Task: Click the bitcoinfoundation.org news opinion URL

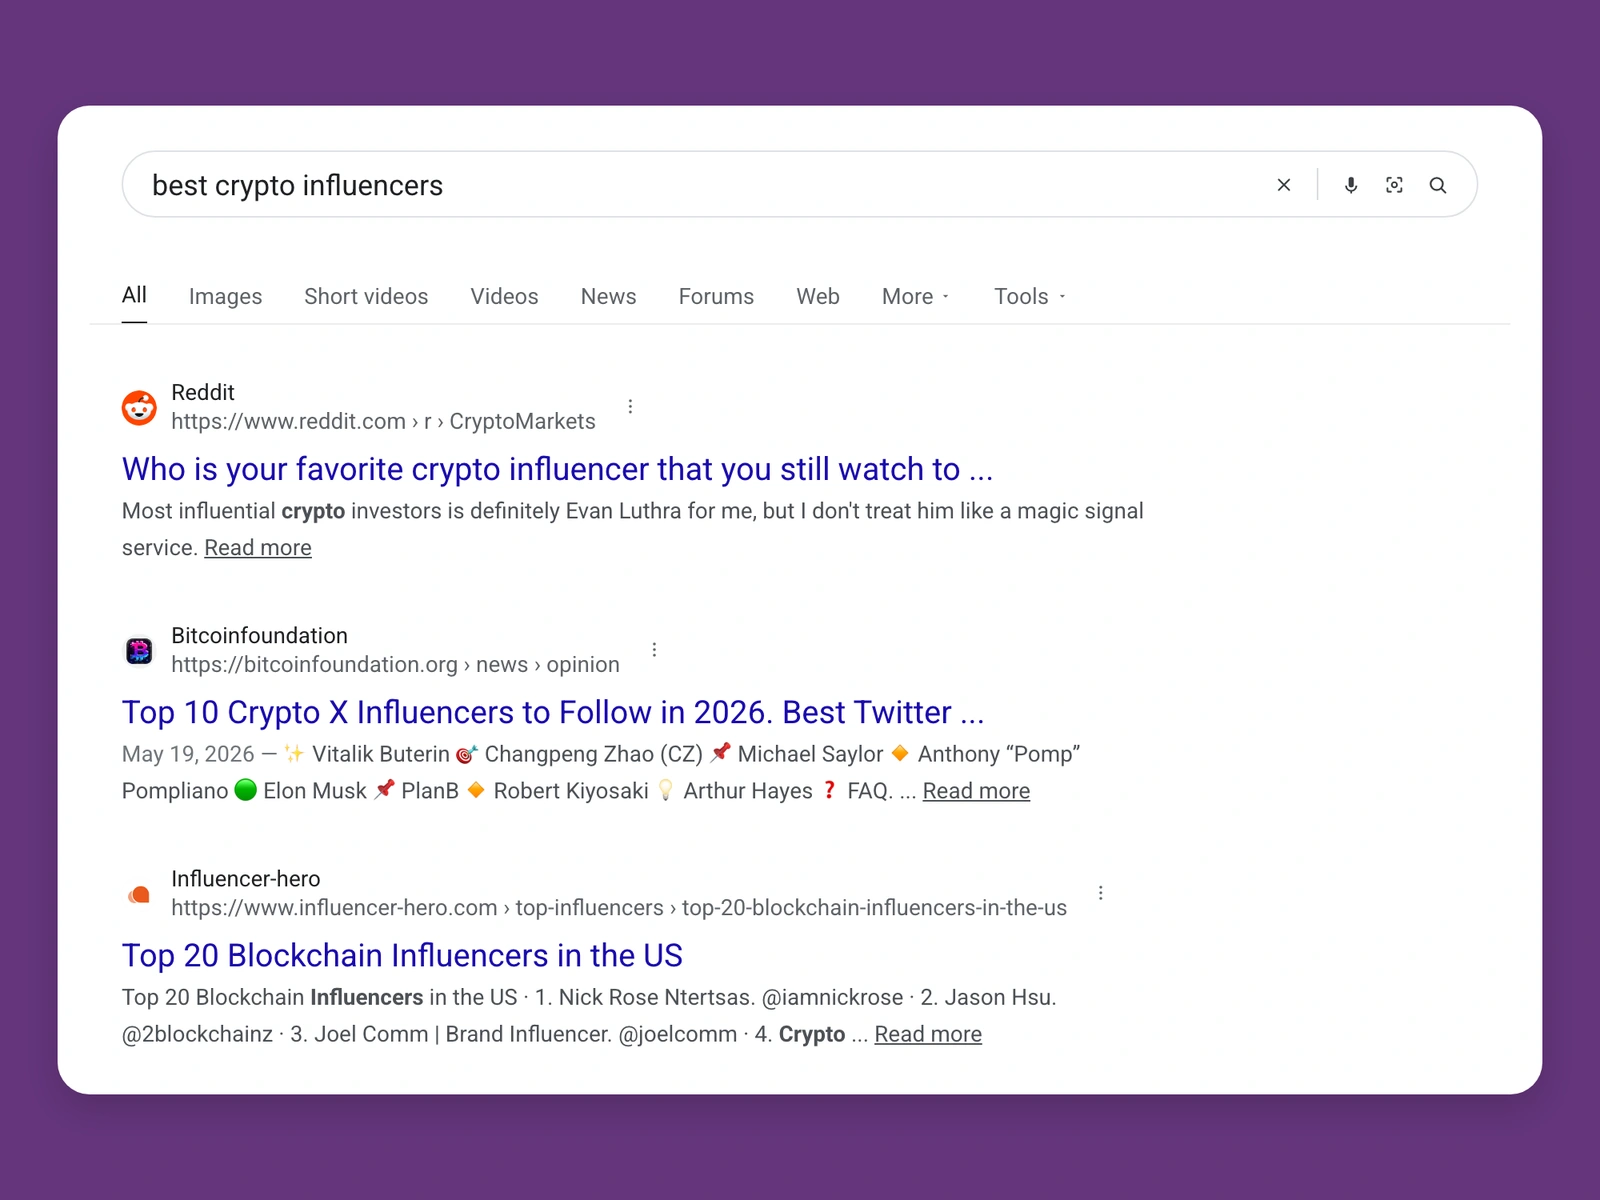Action: (395, 664)
